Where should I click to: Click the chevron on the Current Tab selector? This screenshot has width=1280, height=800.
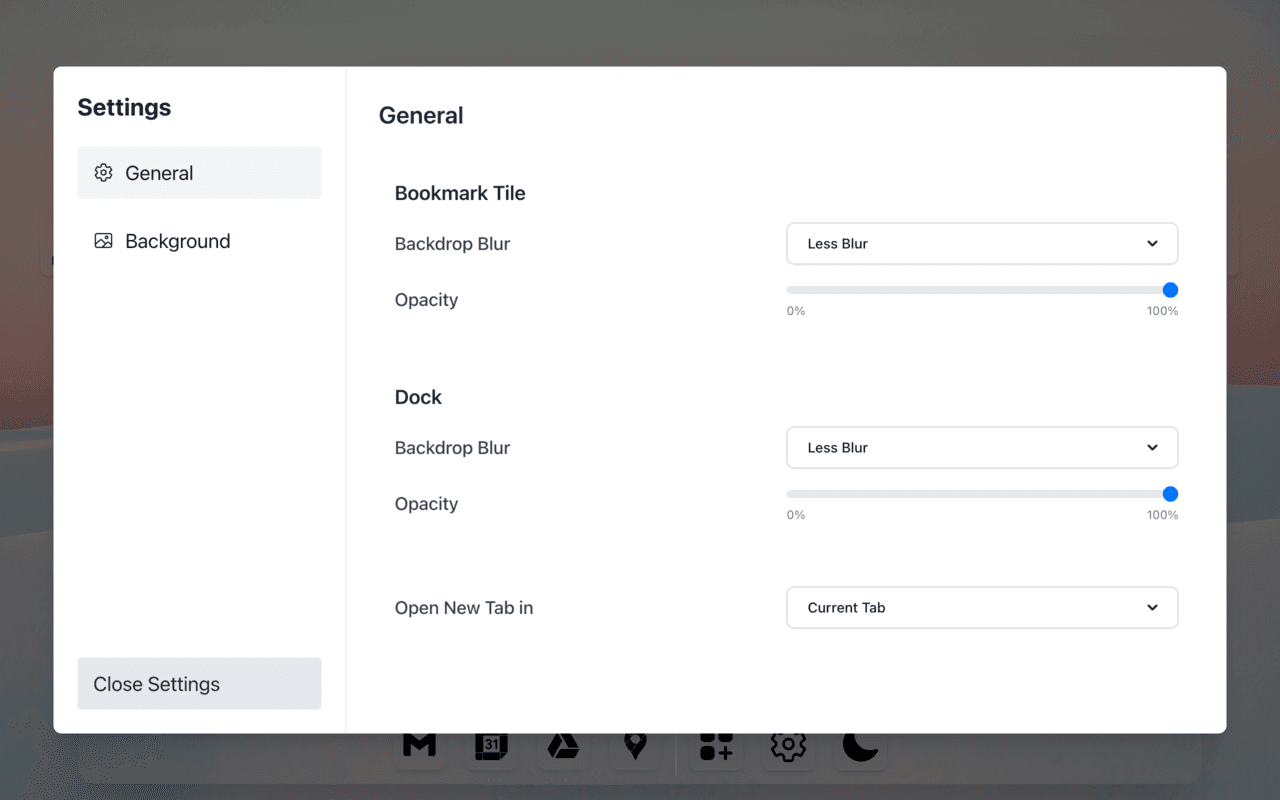tap(1152, 607)
